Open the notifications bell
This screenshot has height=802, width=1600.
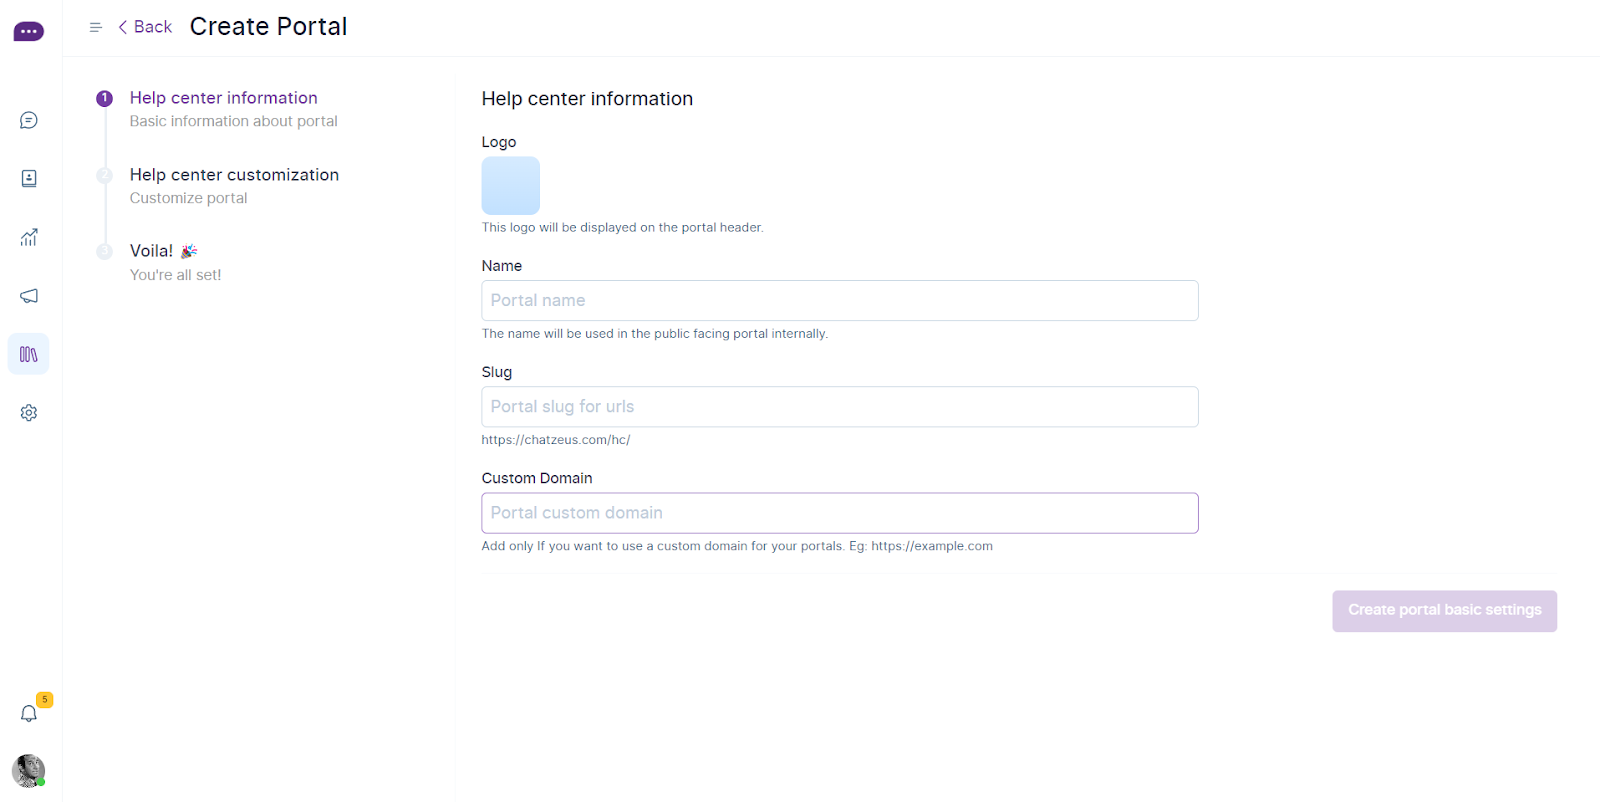29,713
